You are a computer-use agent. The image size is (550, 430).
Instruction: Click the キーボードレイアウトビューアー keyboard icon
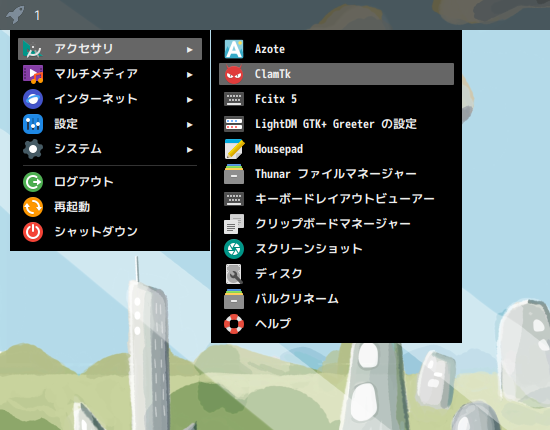point(234,199)
